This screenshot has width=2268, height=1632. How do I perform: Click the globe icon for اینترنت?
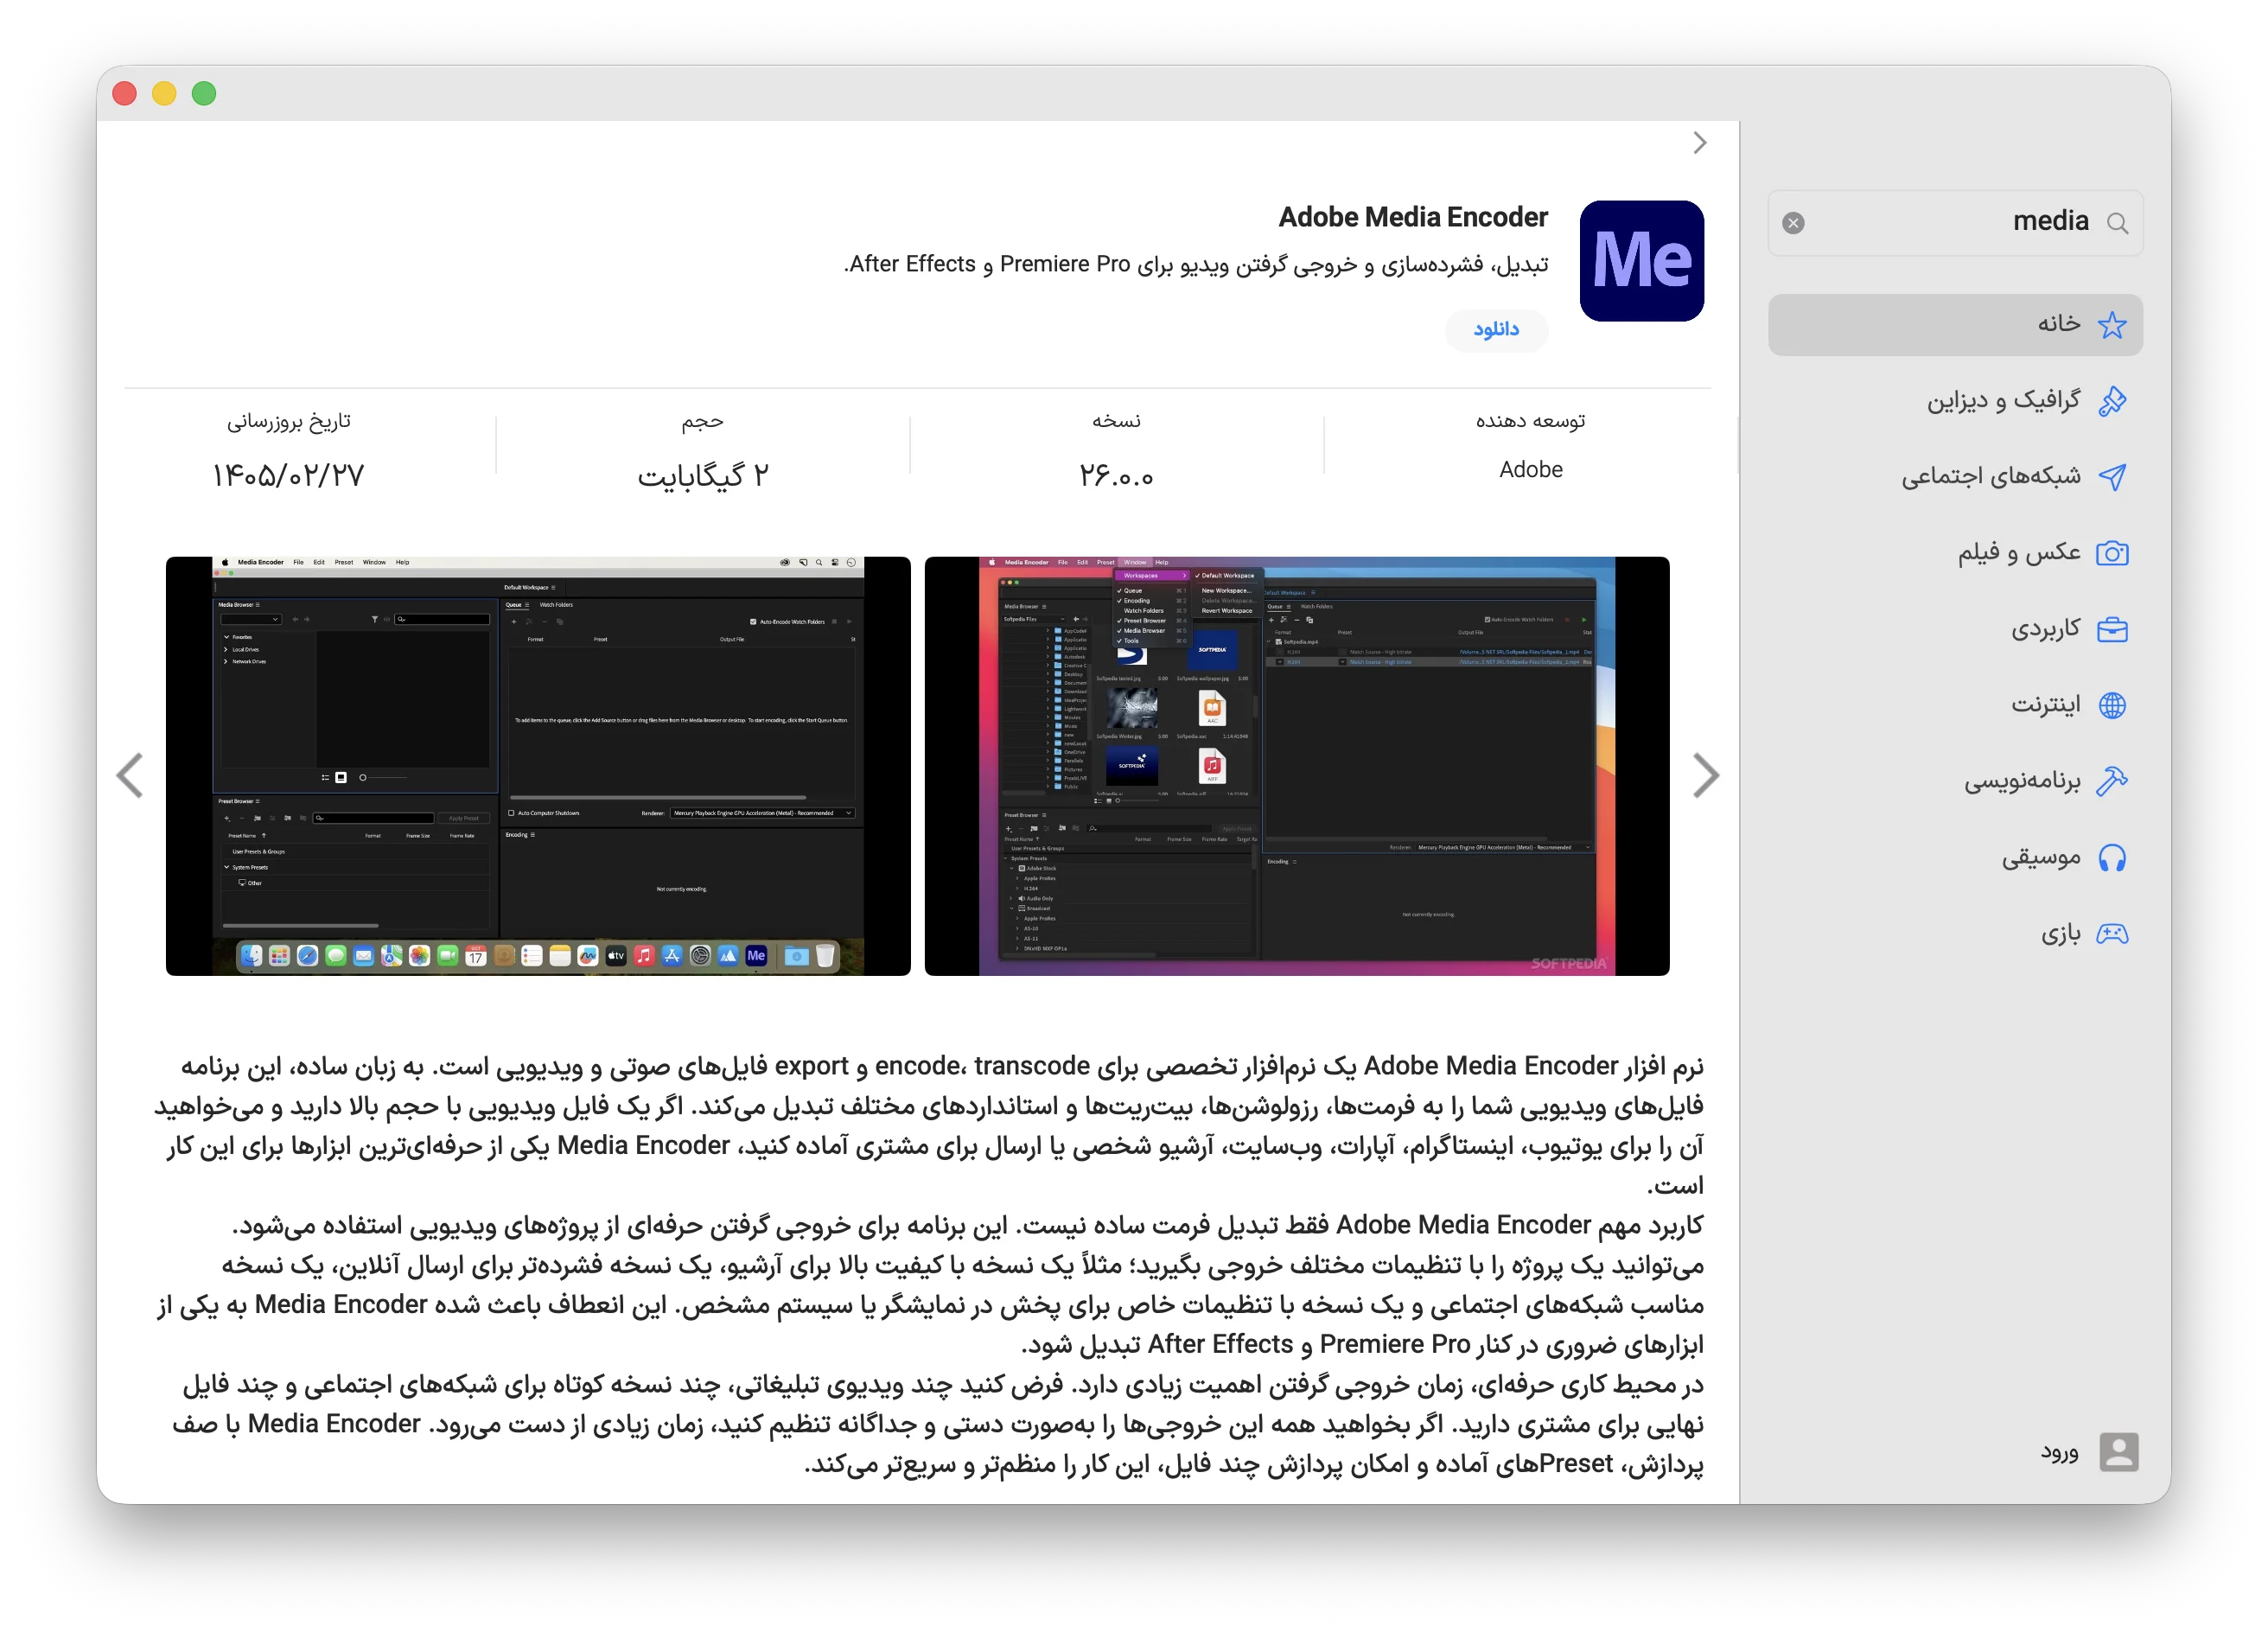(2112, 705)
